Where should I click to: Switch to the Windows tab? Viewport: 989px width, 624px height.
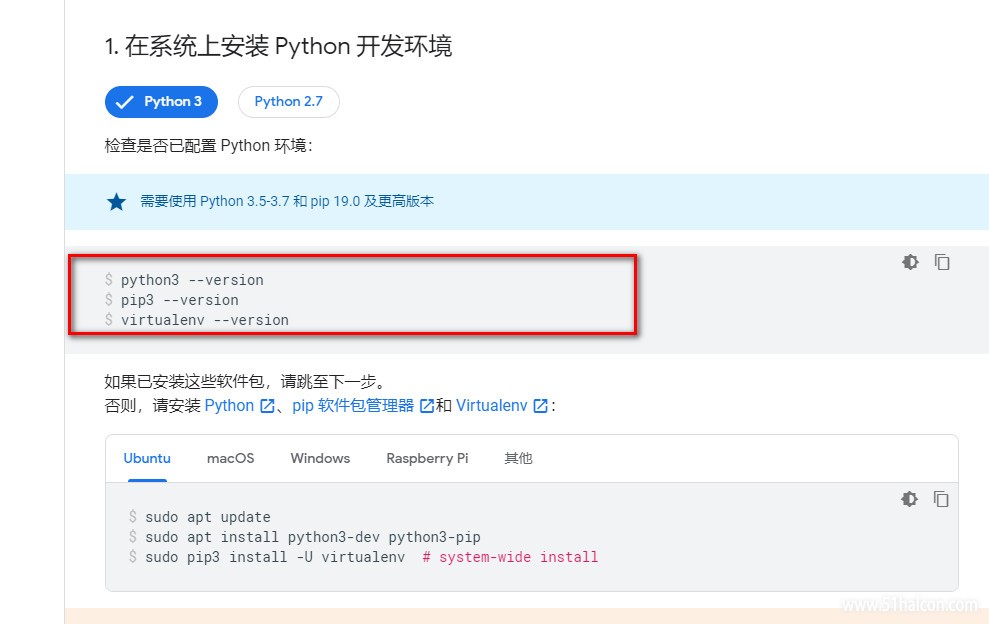point(320,459)
